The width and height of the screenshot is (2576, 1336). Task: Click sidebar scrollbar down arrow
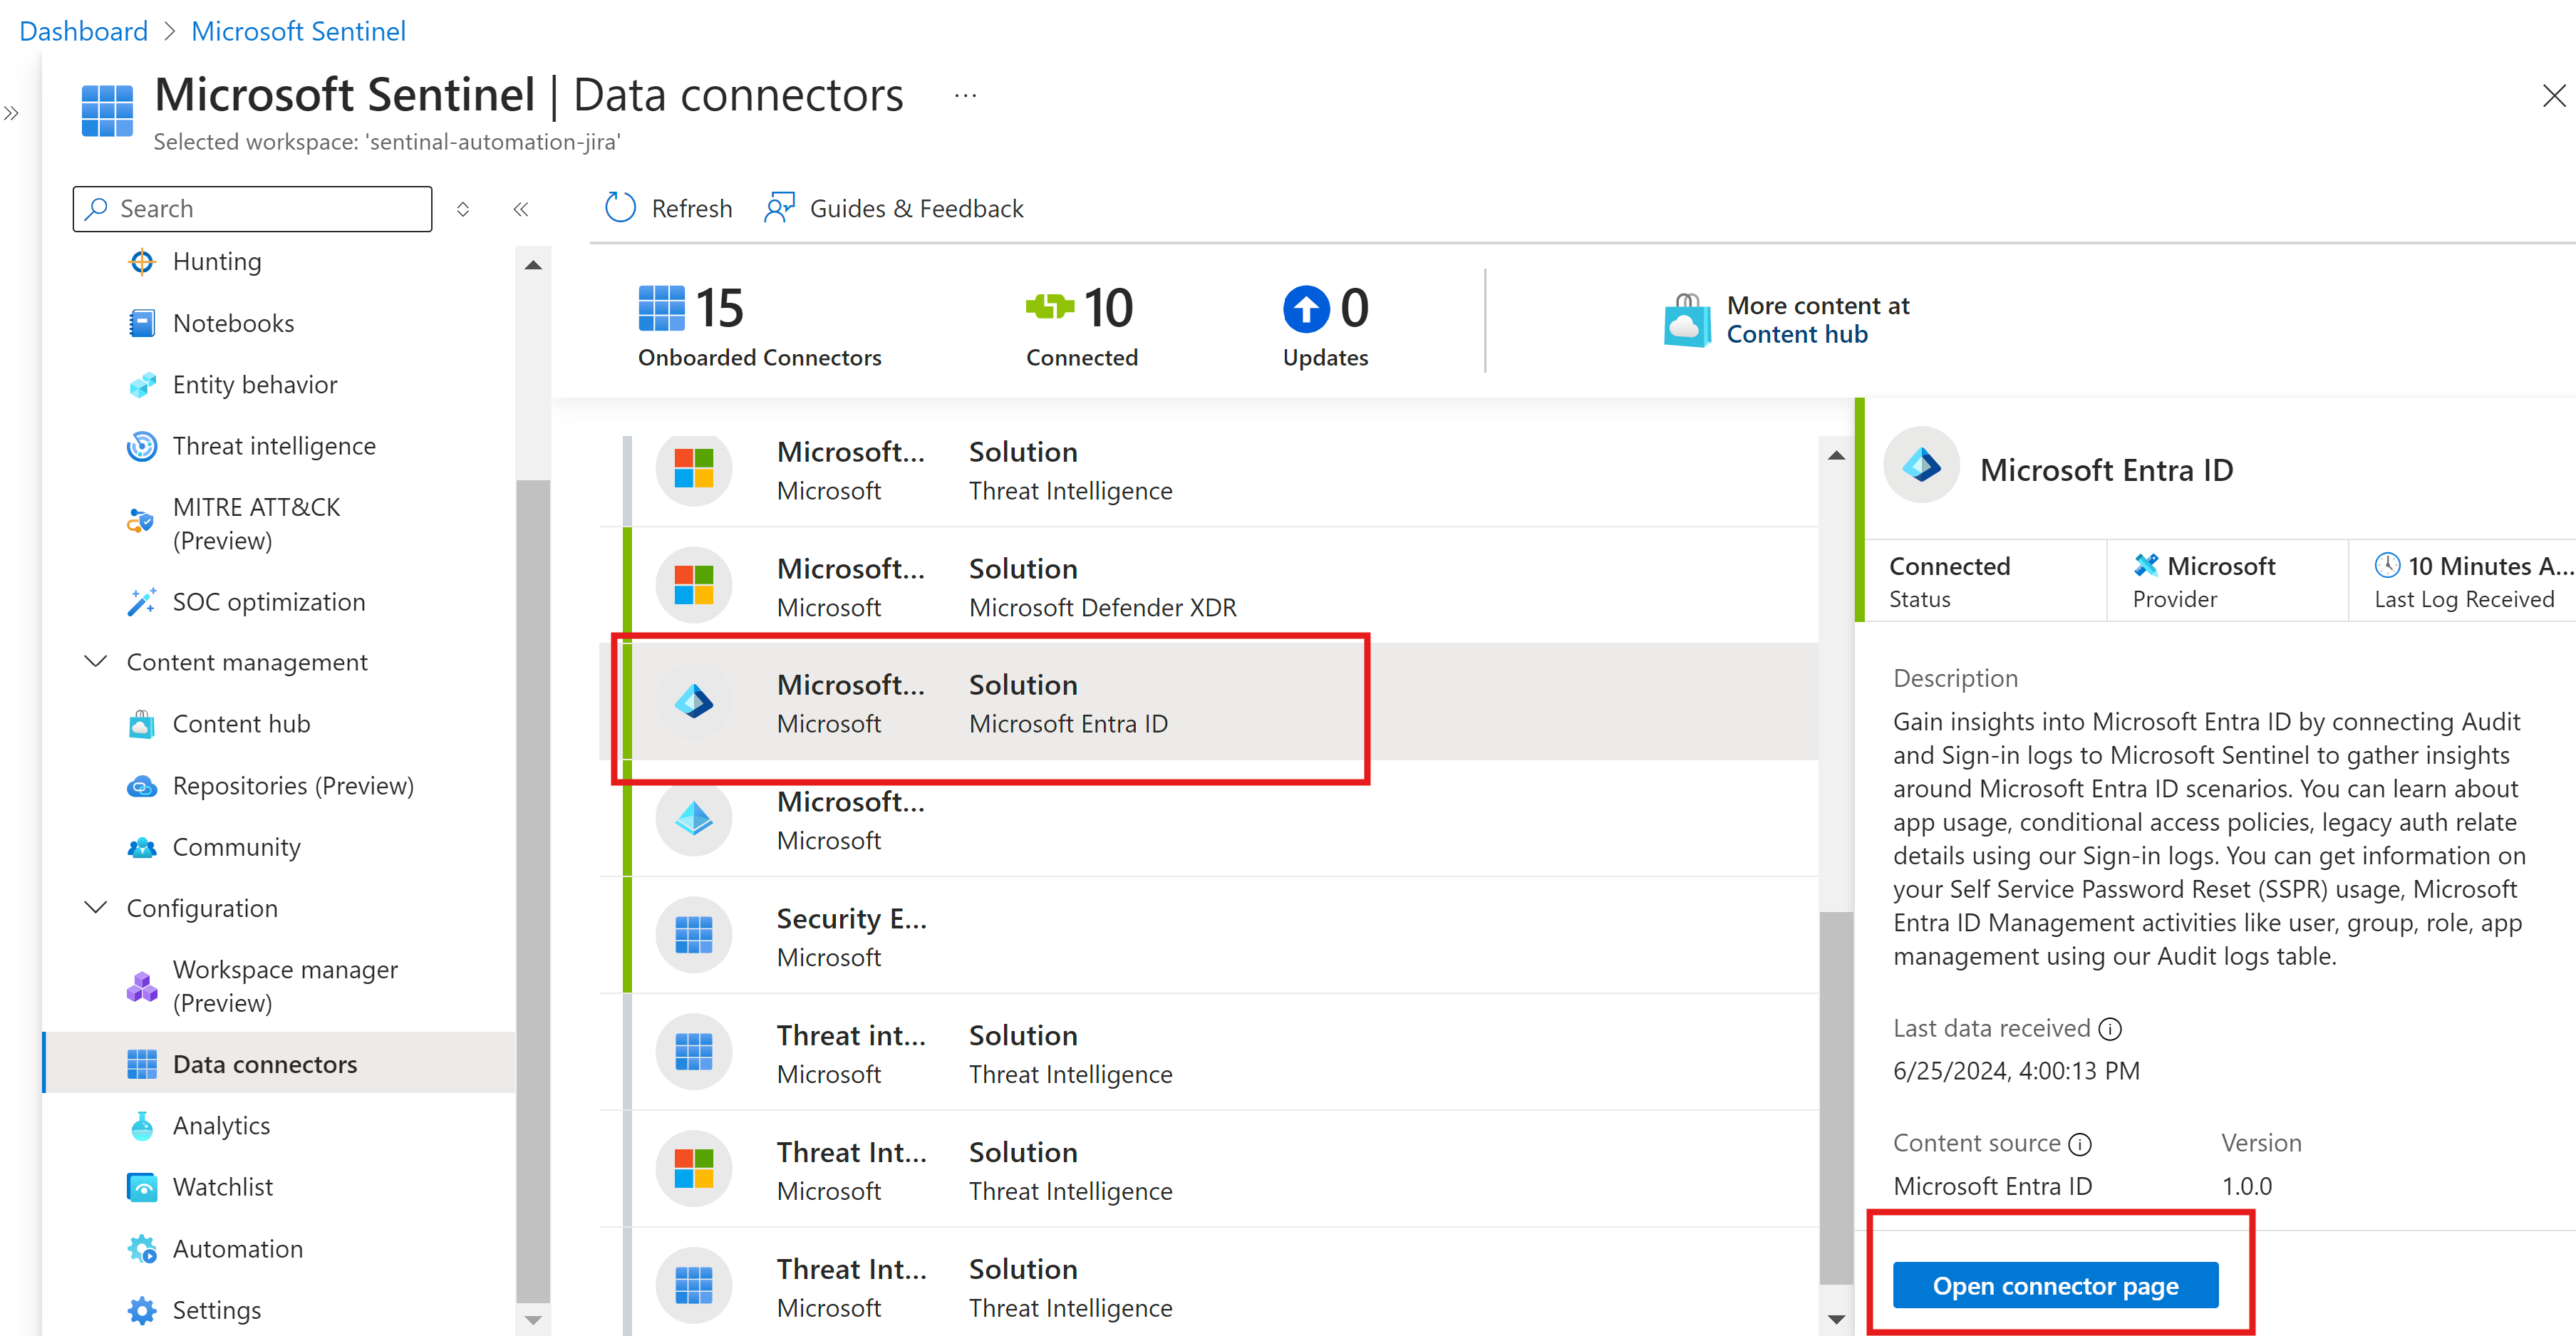(x=533, y=1320)
